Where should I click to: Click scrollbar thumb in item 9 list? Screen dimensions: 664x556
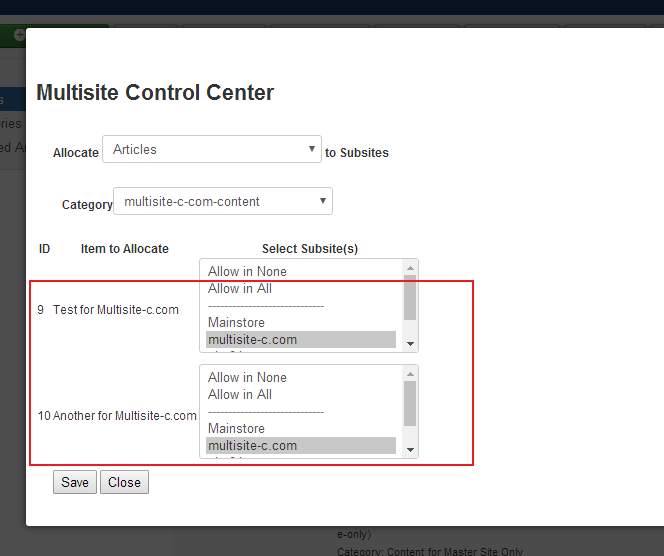(x=410, y=297)
